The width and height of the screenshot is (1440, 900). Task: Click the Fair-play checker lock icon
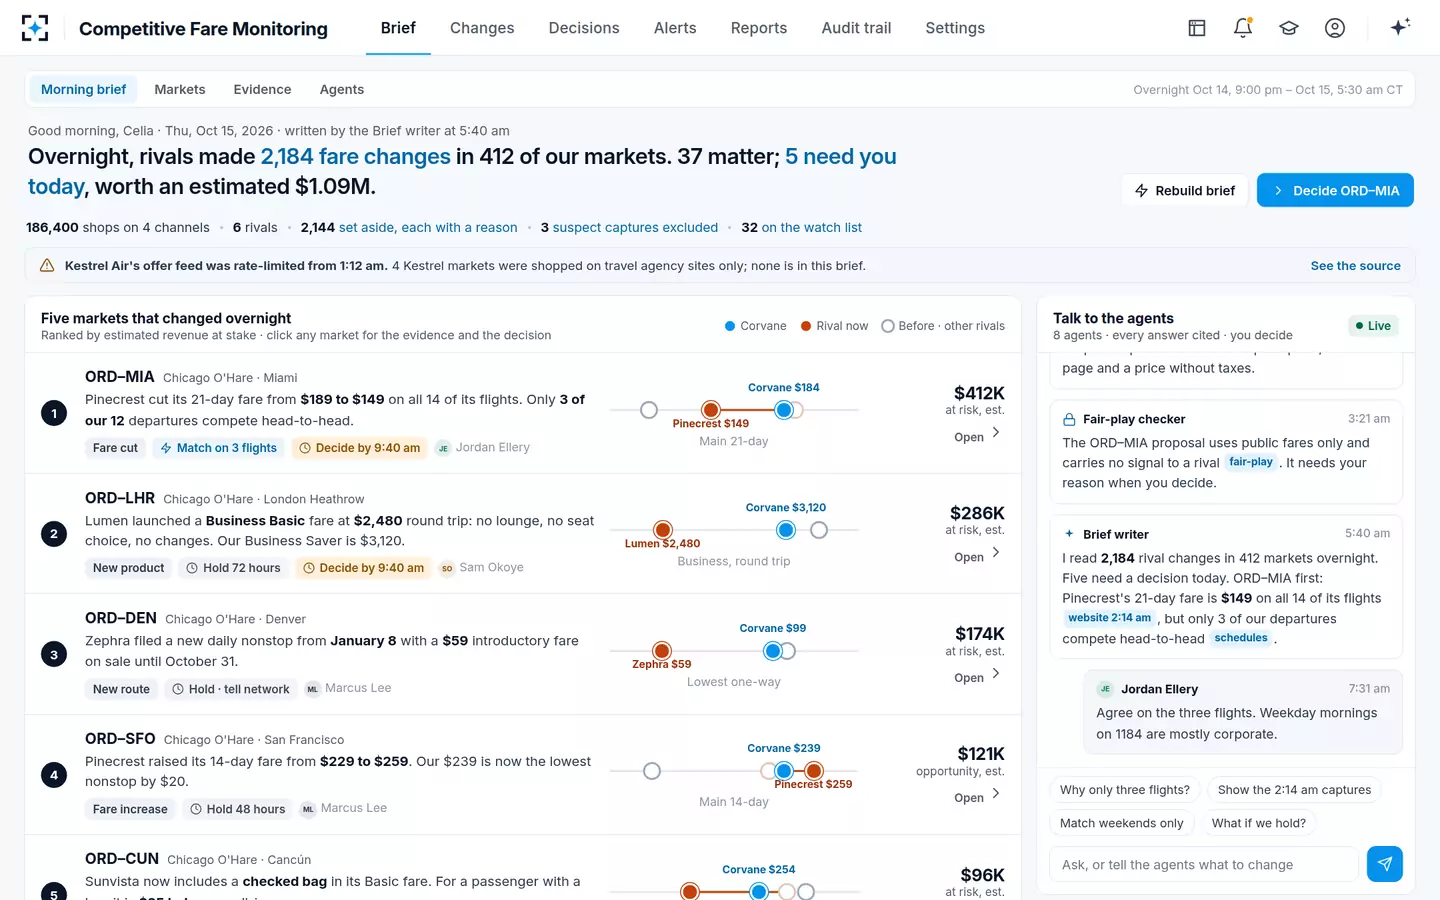(1069, 419)
